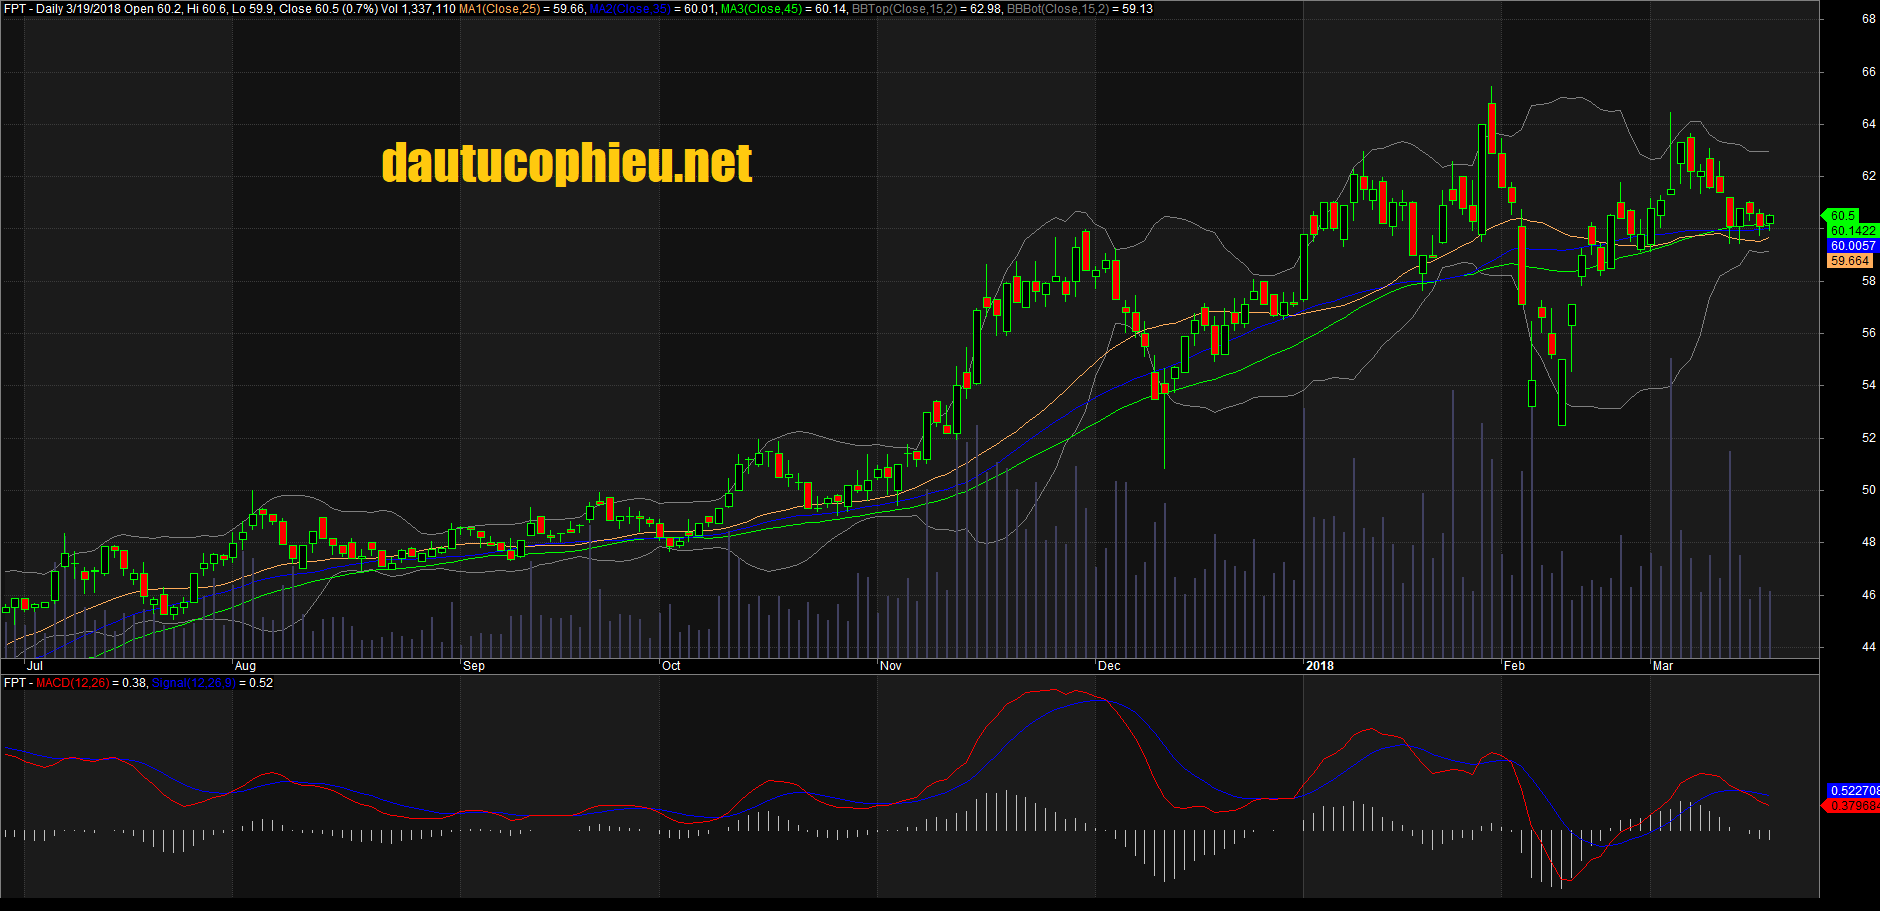Click the Aug label on the time axis
The image size is (1880, 911).
(245, 666)
